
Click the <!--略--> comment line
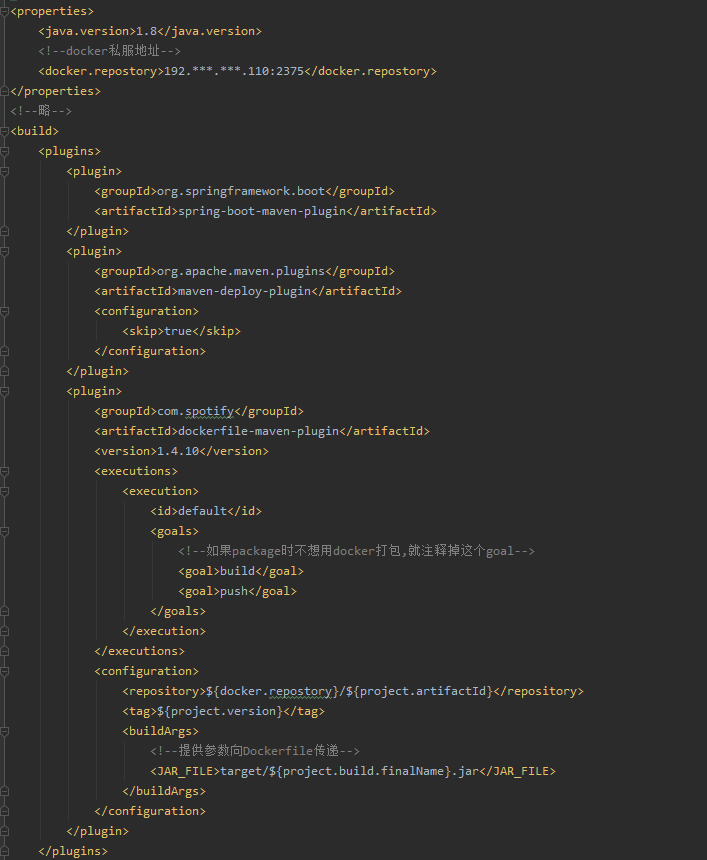tap(41, 111)
